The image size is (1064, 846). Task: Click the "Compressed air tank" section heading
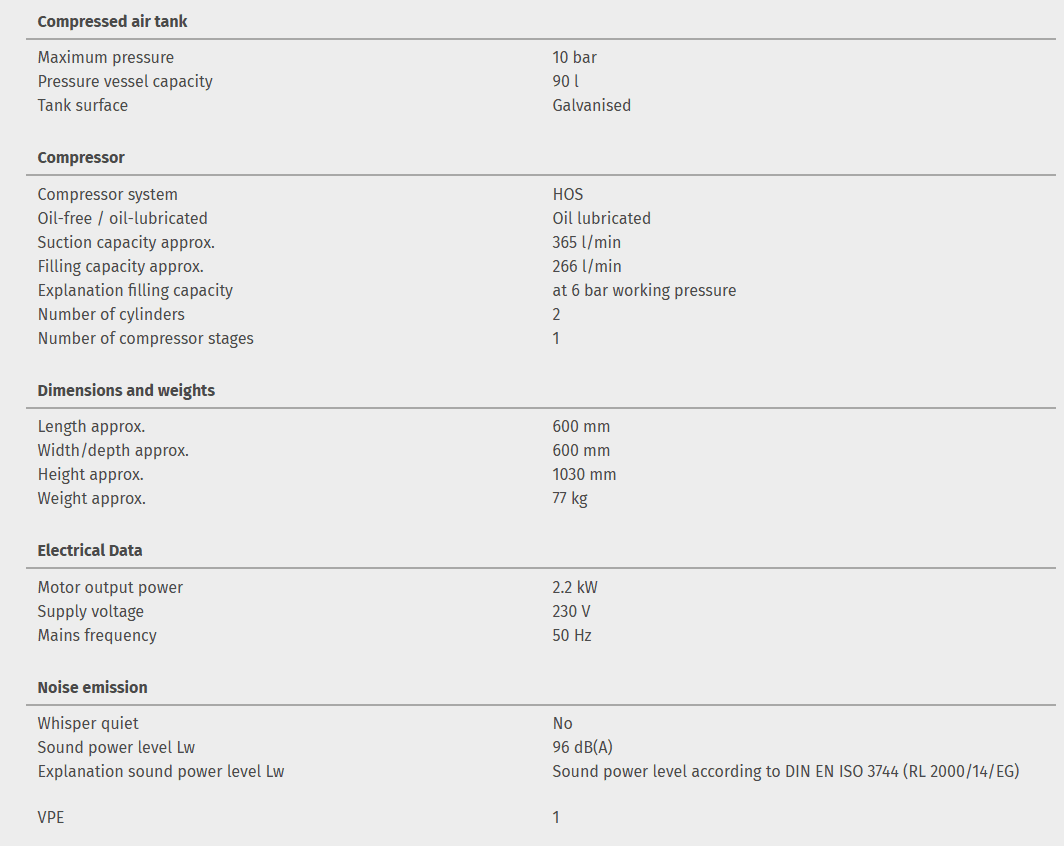(x=112, y=21)
